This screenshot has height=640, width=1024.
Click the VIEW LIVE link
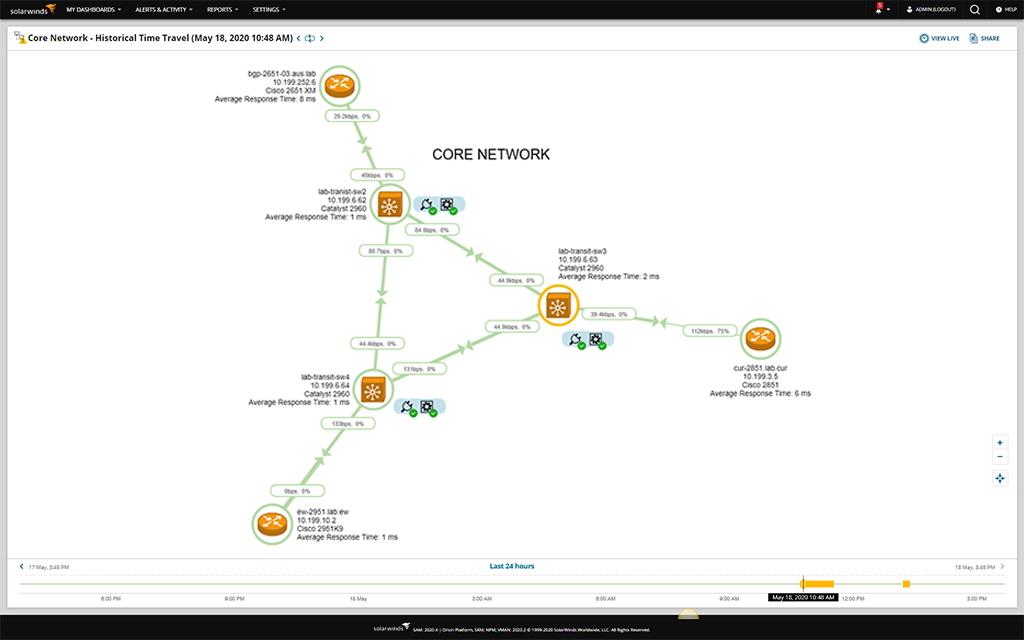[x=938, y=38]
